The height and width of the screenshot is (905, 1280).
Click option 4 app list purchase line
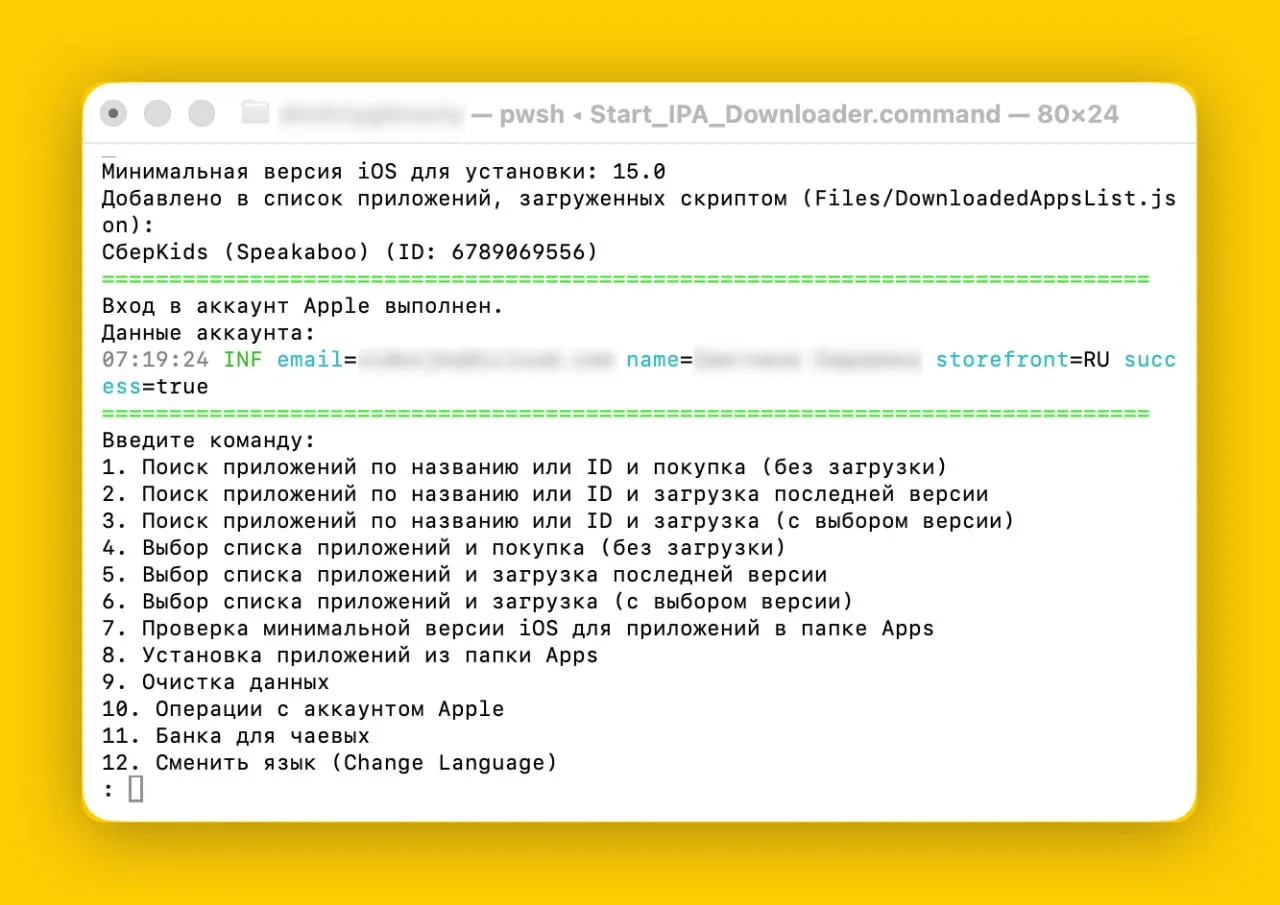[444, 548]
